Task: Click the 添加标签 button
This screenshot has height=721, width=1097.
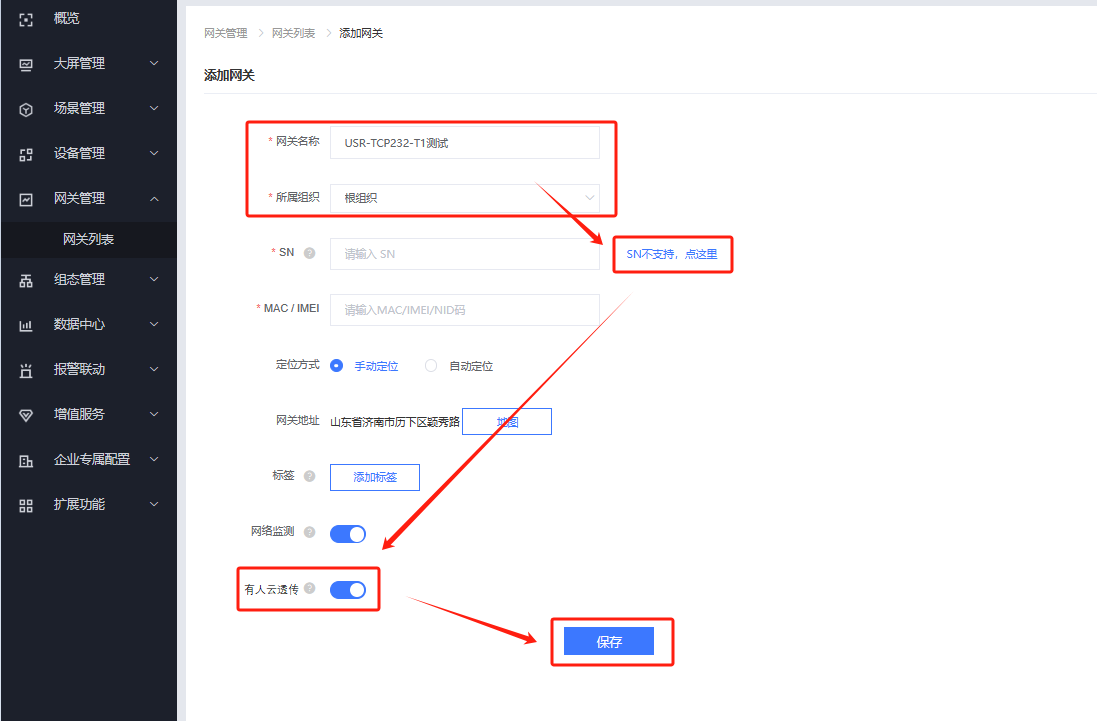Action: [x=375, y=477]
